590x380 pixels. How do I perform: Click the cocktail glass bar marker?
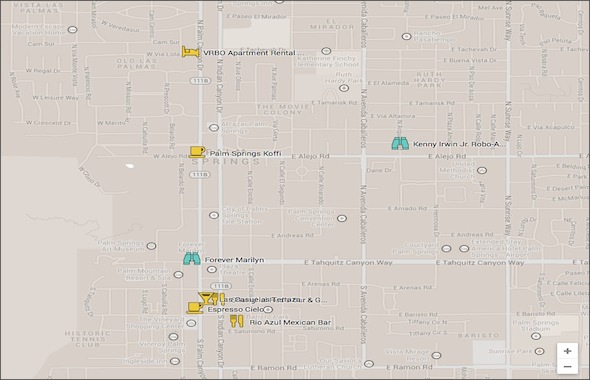[x=205, y=298]
